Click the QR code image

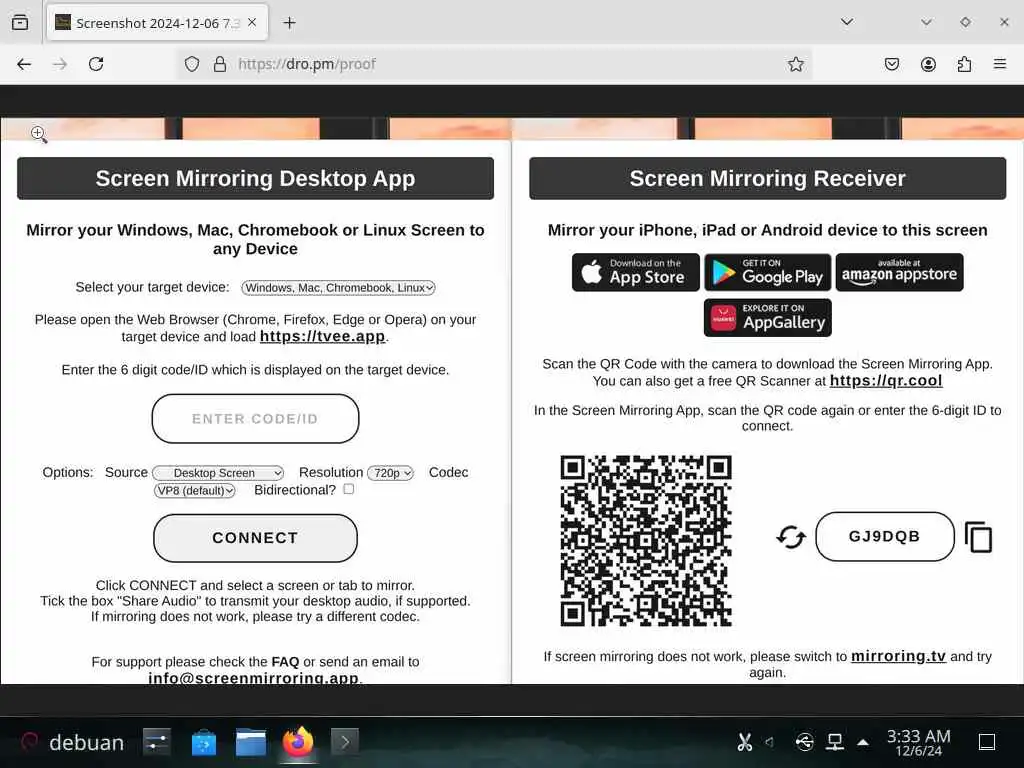tap(646, 541)
